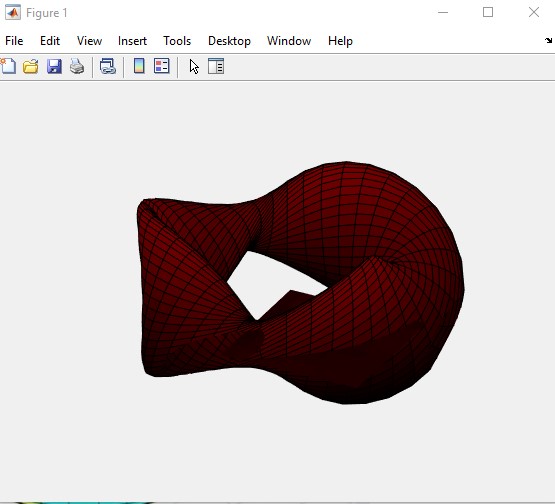Open a file with the folder icon
555x504 pixels.
31,66
